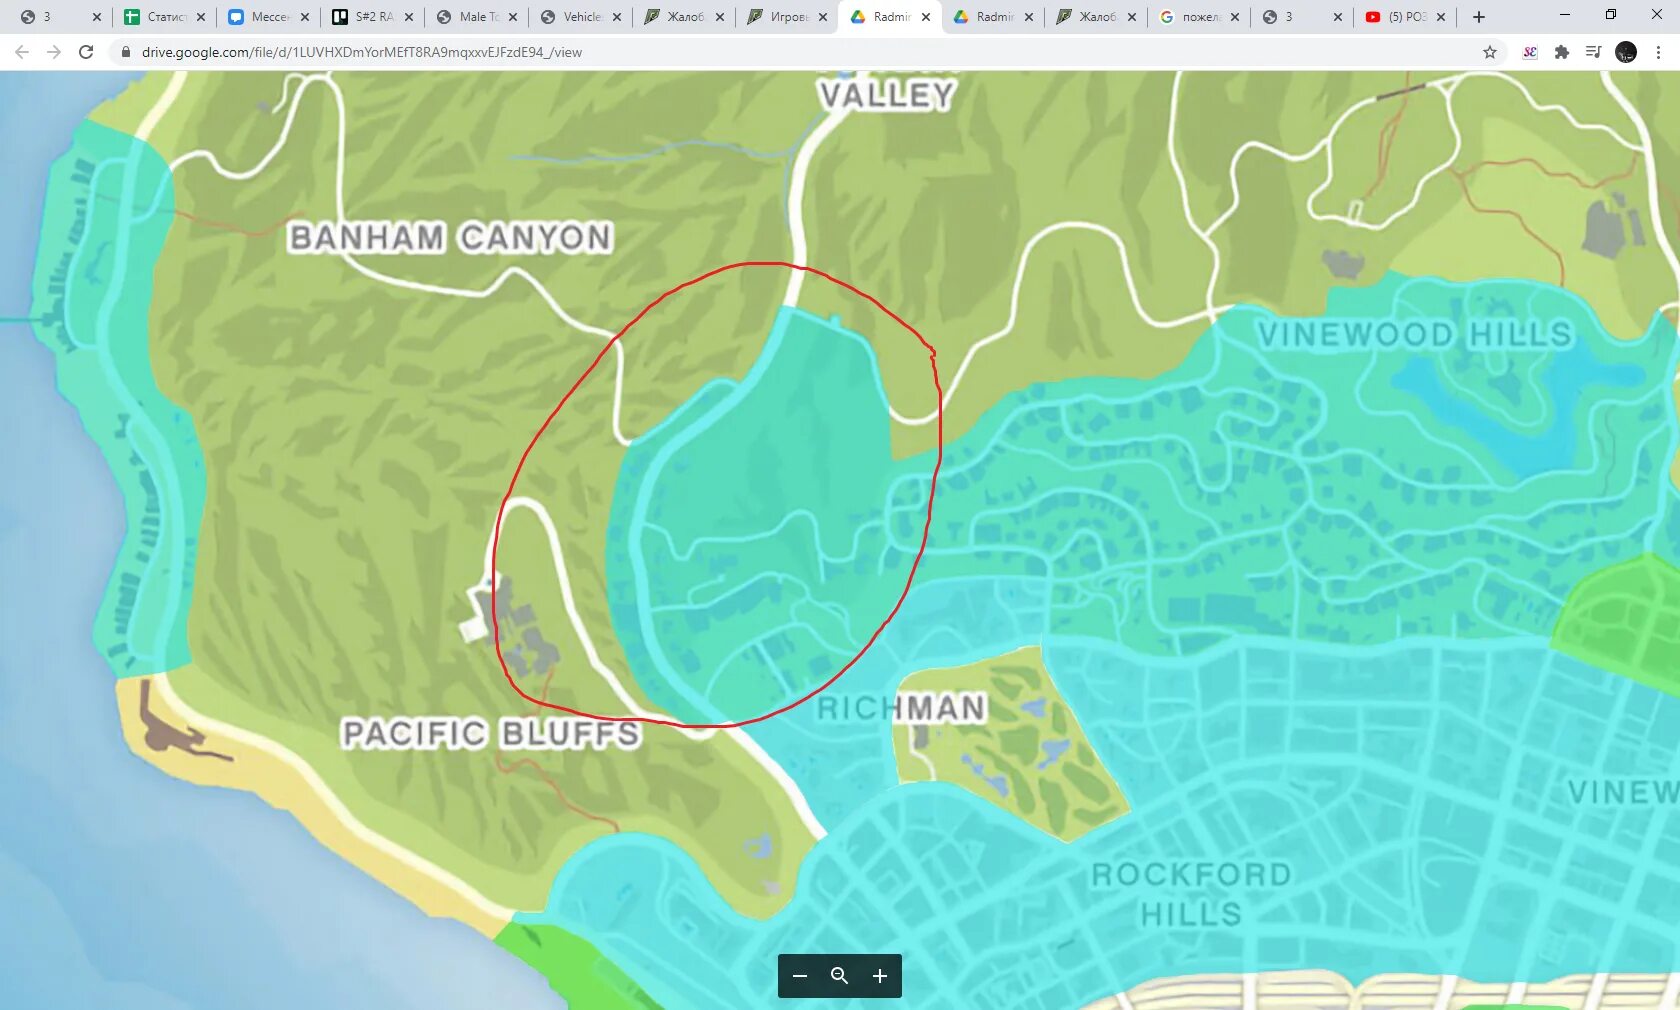Click the PACIFIC BLUFFS map label
This screenshot has height=1010, width=1680.
pyautogui.click(x=491, y=734)
